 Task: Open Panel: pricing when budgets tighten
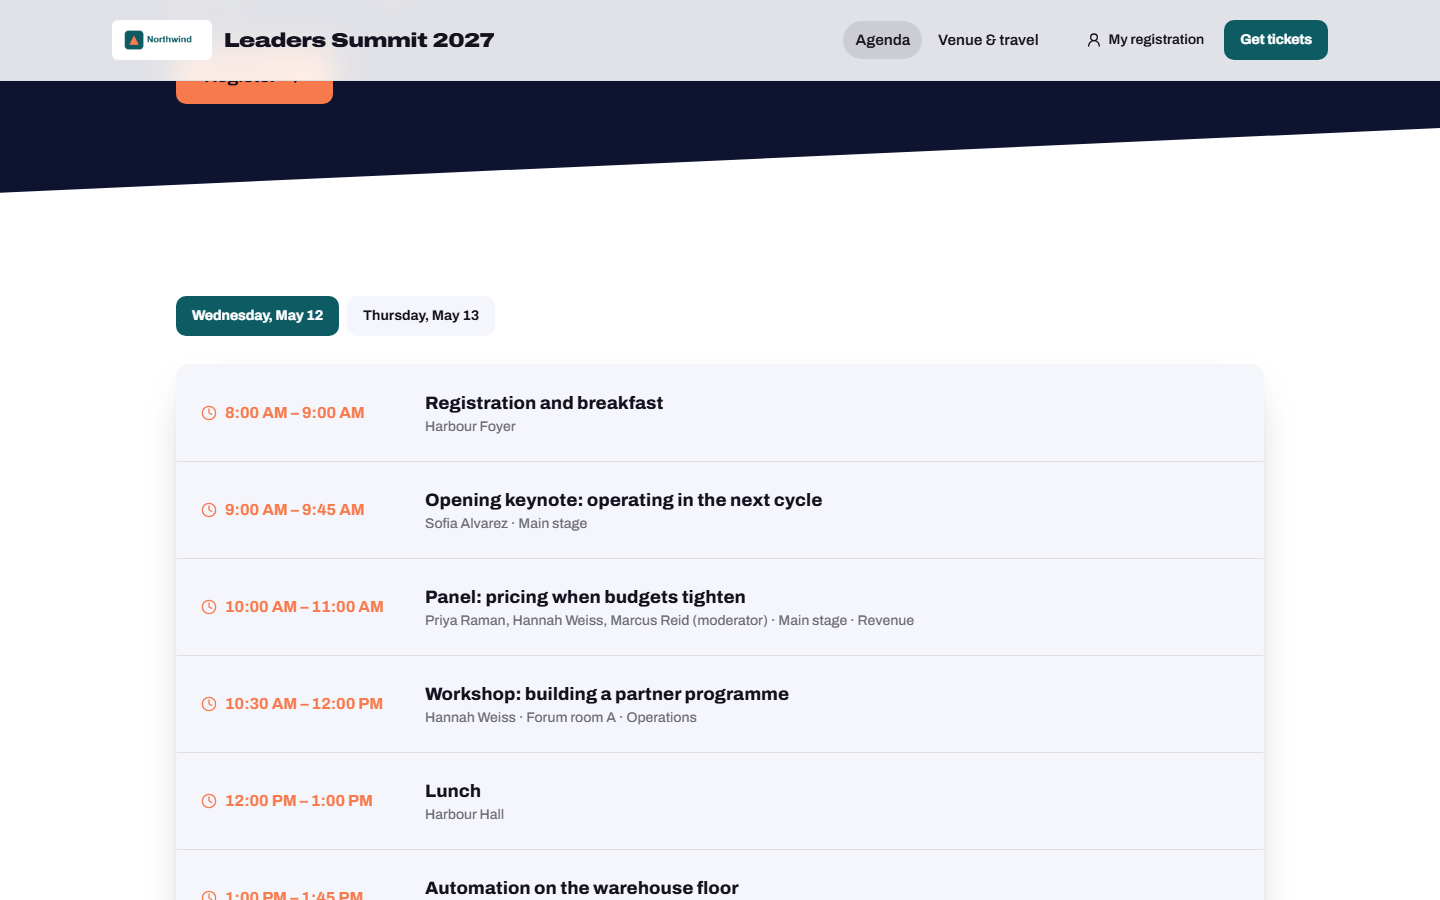pyautogui.click(x=585, y=597)
